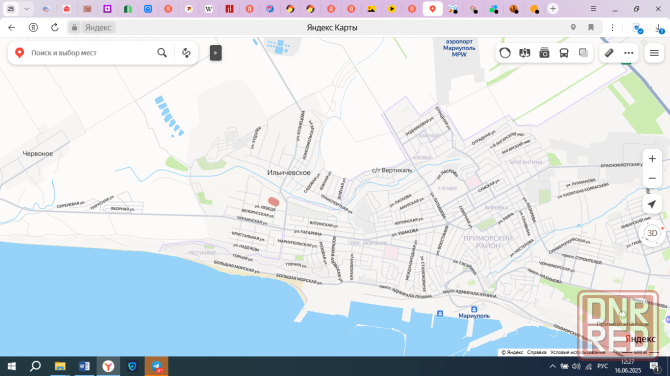This screenshot has width=670, height=376.
Task: Click the search magnifier icon in Yandex Maps
Action: (x=162, y=53)
